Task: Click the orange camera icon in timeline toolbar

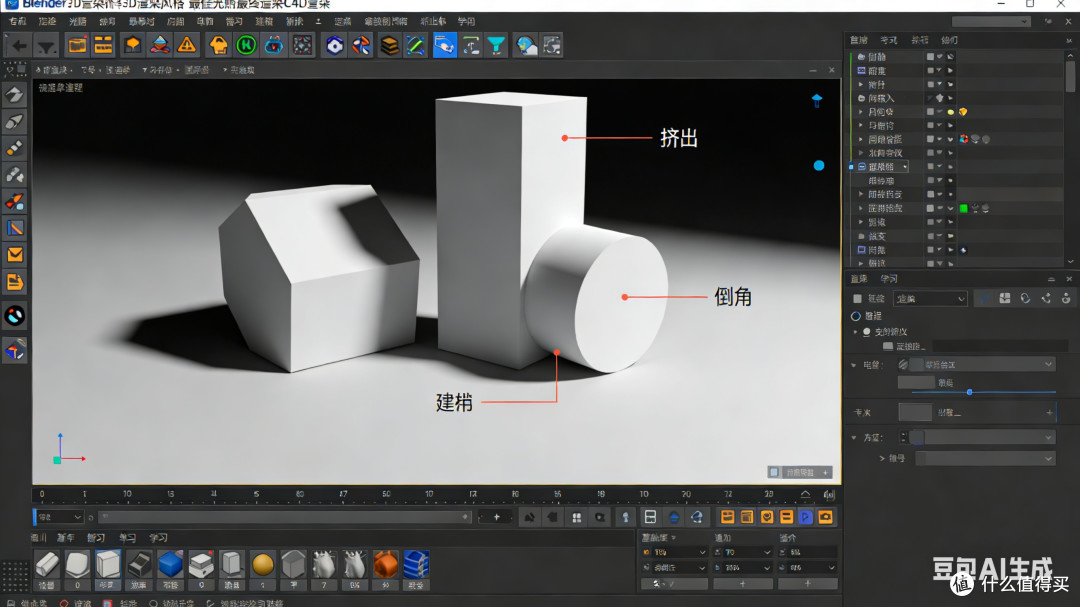Action: click(826, 517)
